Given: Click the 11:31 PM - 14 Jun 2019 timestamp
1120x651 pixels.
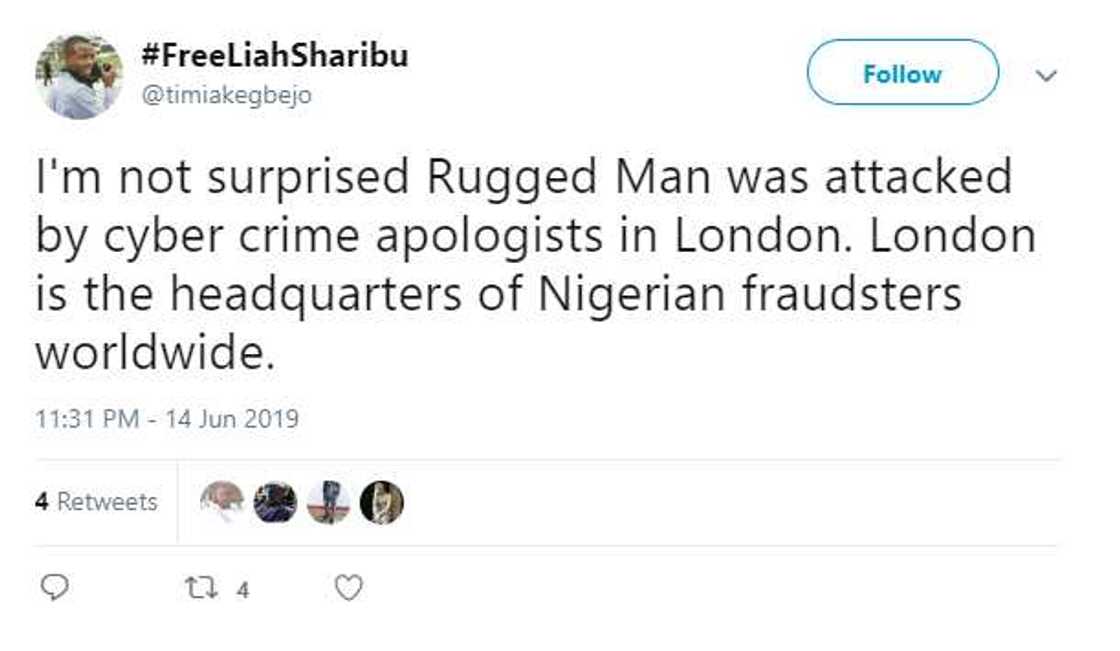Looking at the screenshot, I should tap(167, 417).
